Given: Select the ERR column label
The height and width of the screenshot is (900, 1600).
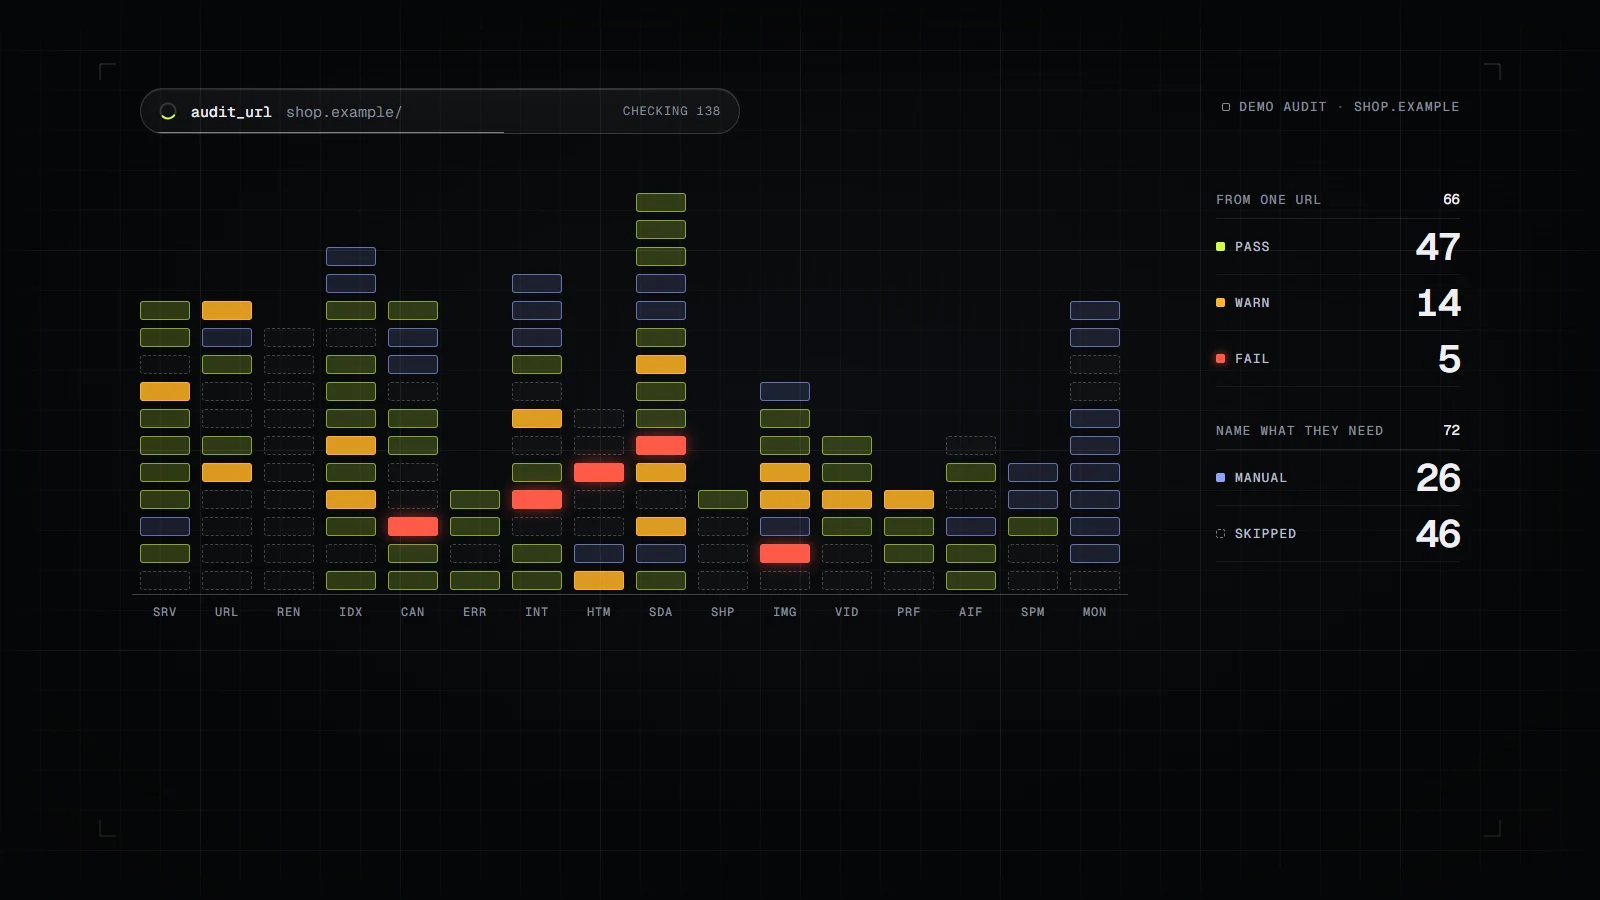Looking at the screenshot, I should 475,612.
